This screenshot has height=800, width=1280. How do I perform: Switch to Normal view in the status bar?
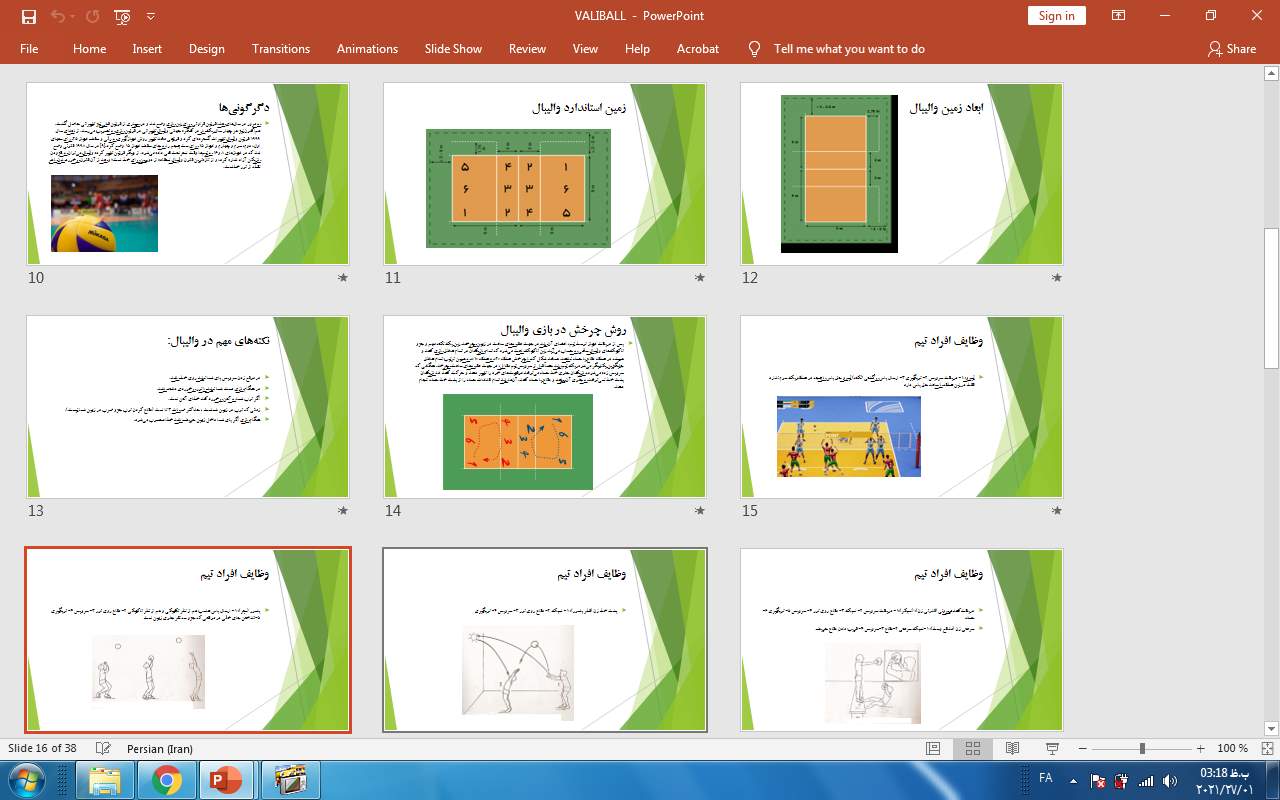[932, 748]
